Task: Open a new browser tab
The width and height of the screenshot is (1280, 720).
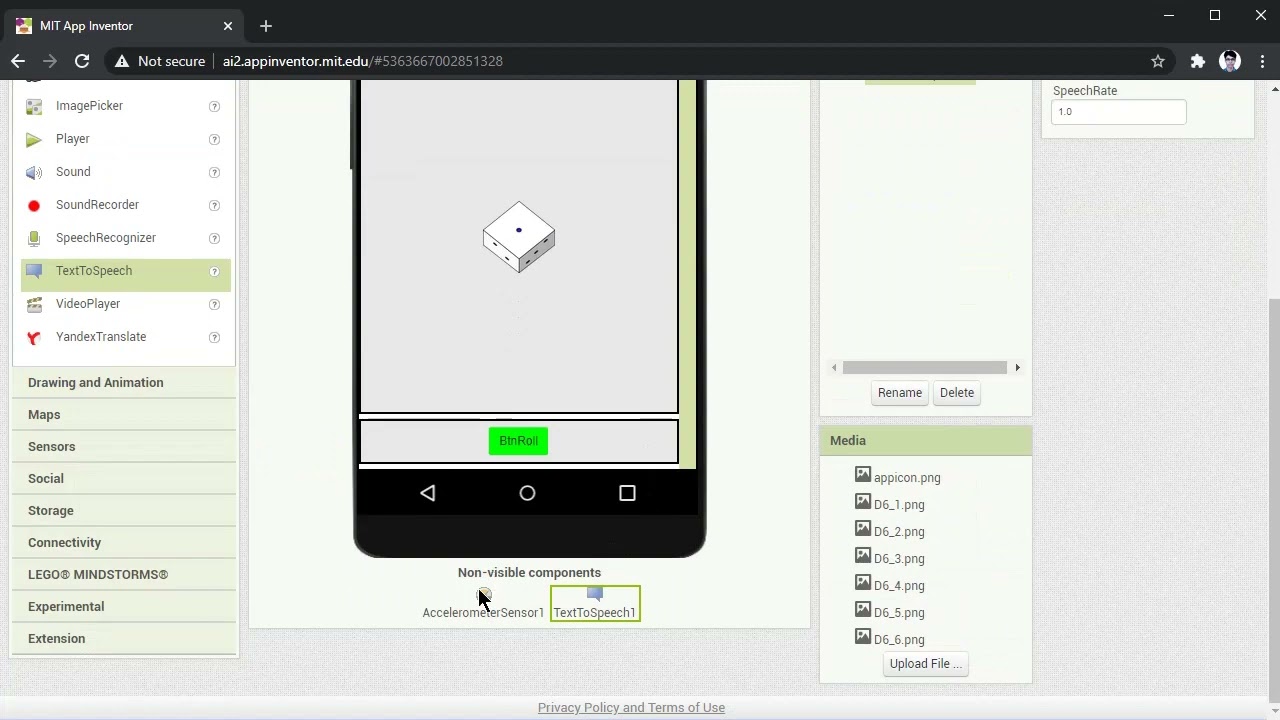Action: [266, 26]
